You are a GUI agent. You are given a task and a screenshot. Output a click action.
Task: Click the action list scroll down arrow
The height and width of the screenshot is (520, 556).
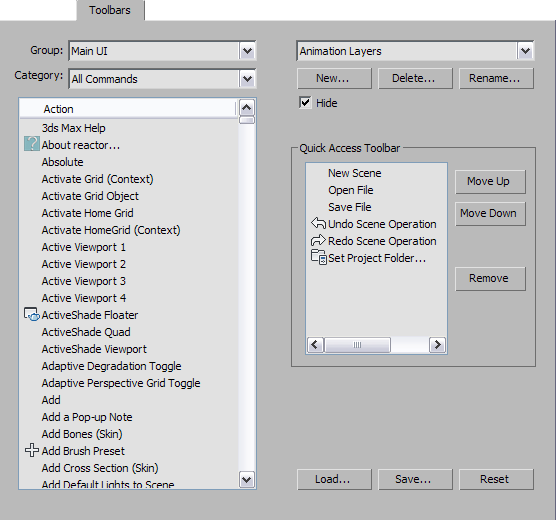tap(247, 480)
